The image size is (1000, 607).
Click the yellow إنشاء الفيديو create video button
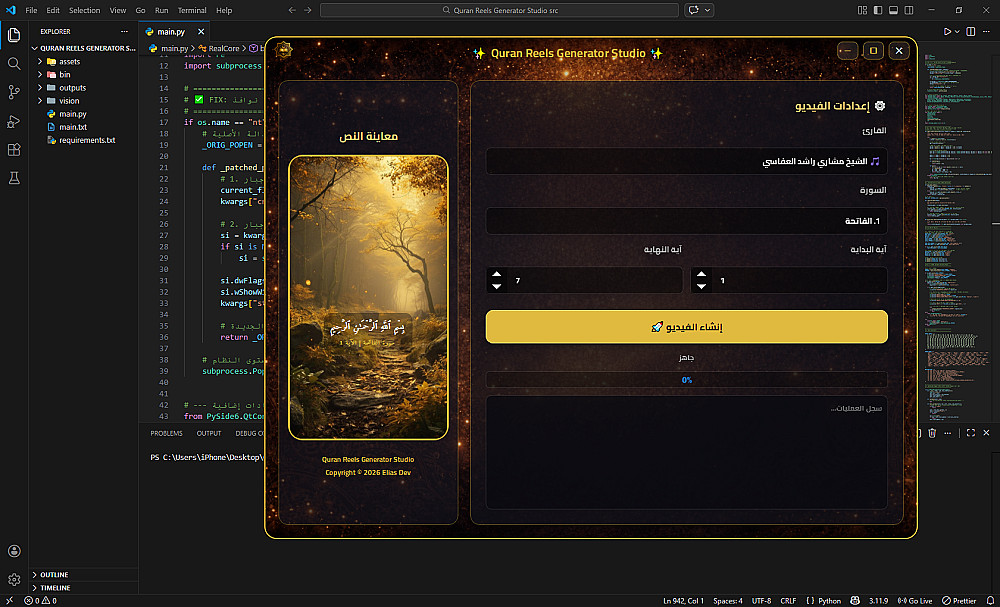click(686, 326)
